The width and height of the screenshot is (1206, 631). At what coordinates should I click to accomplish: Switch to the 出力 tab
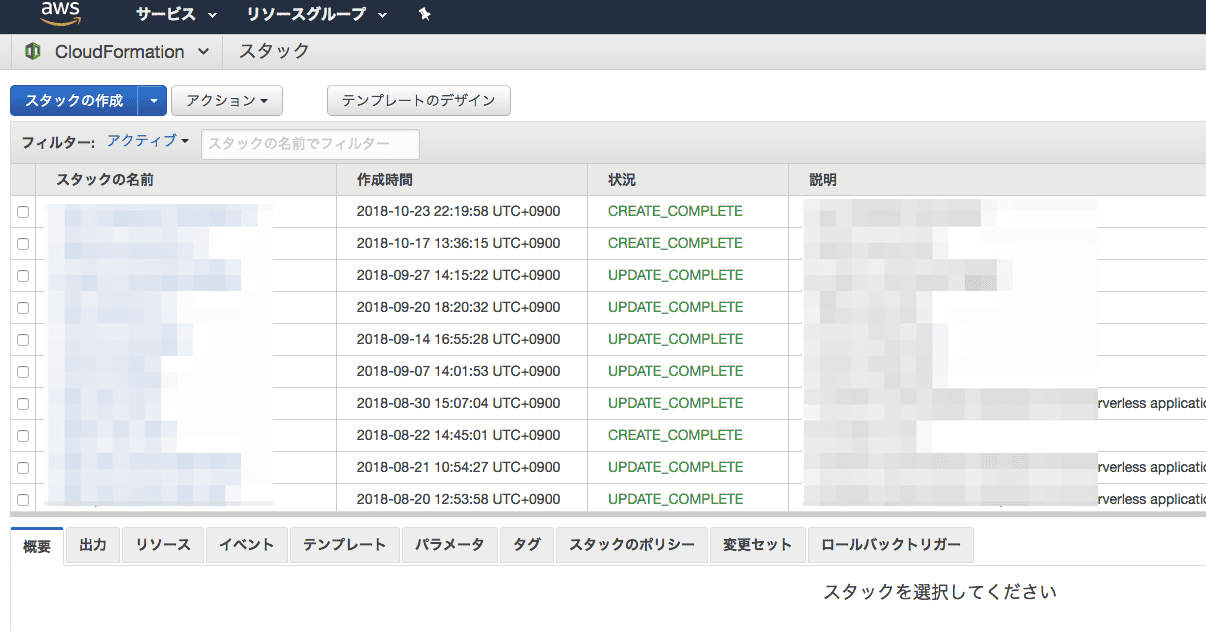(x=93, y=545)
